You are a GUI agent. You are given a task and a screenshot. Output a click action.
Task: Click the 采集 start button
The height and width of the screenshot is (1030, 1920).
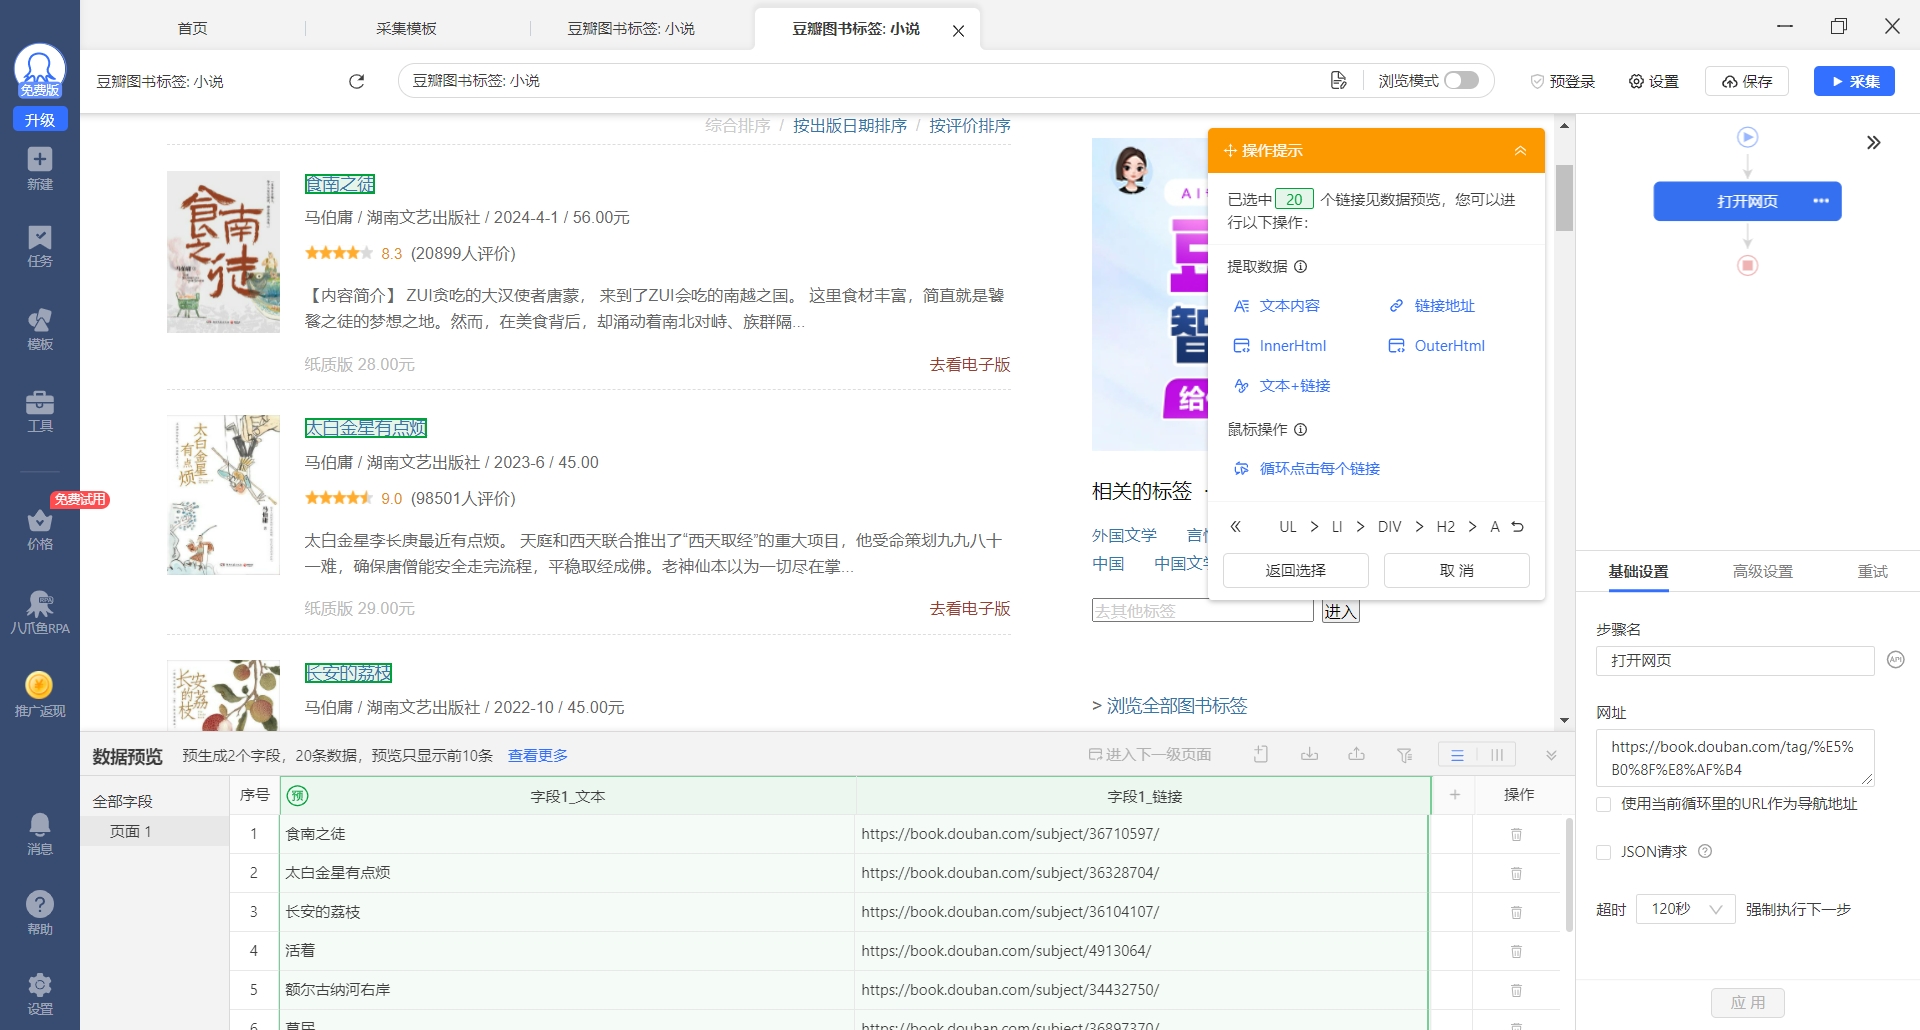pos(1854,81)
